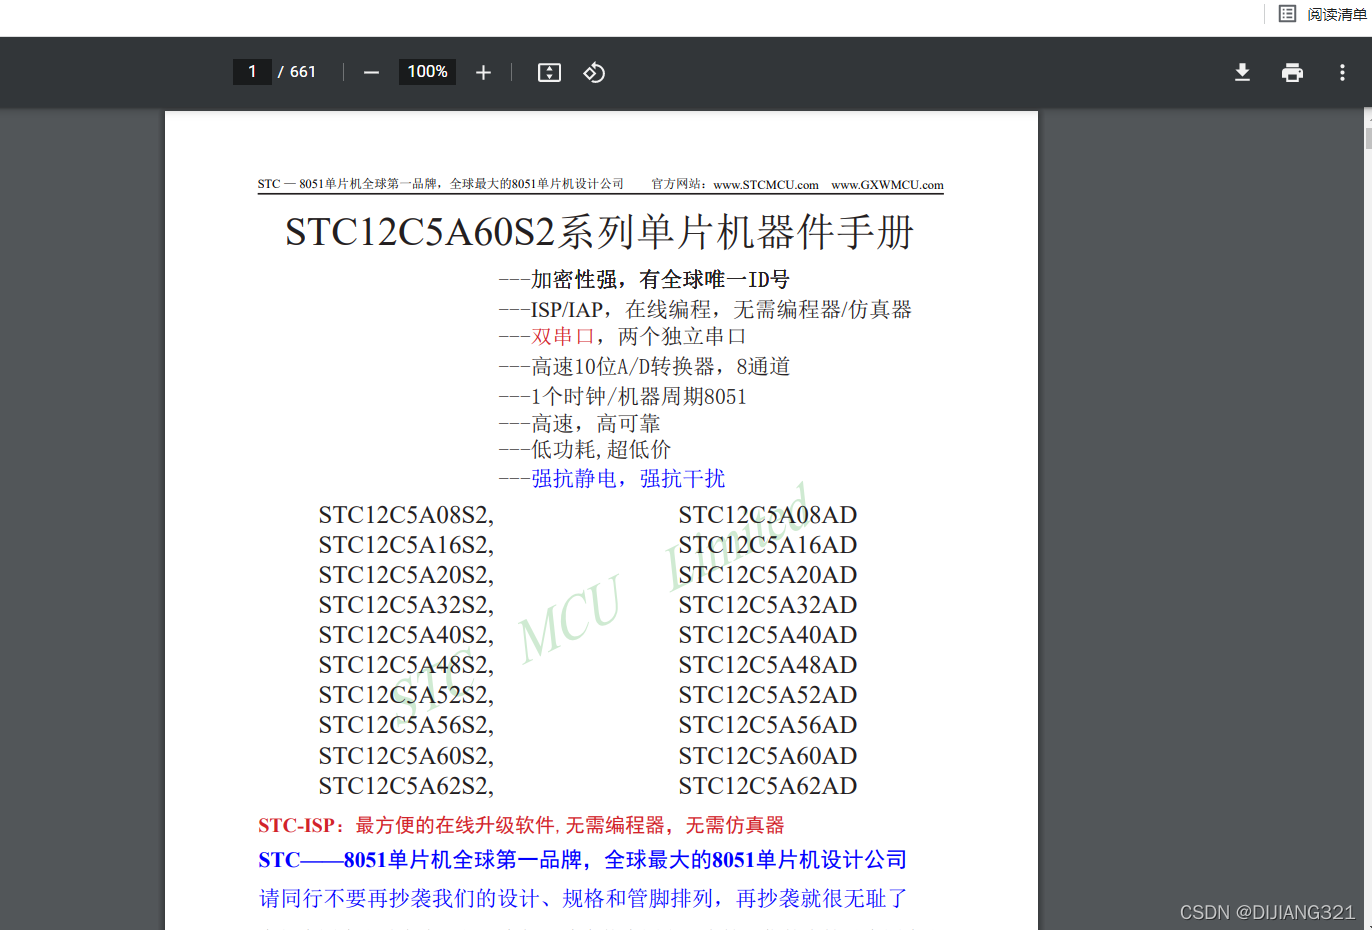Open the www.GXWMCU.com link
This screenshot has width=1372, height=930.
tap(887, 185)
